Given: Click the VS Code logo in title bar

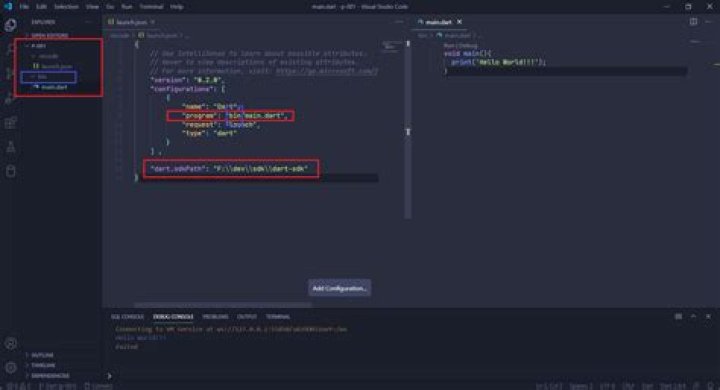Looking at the screenshot, I should click(x=8, y=6).
